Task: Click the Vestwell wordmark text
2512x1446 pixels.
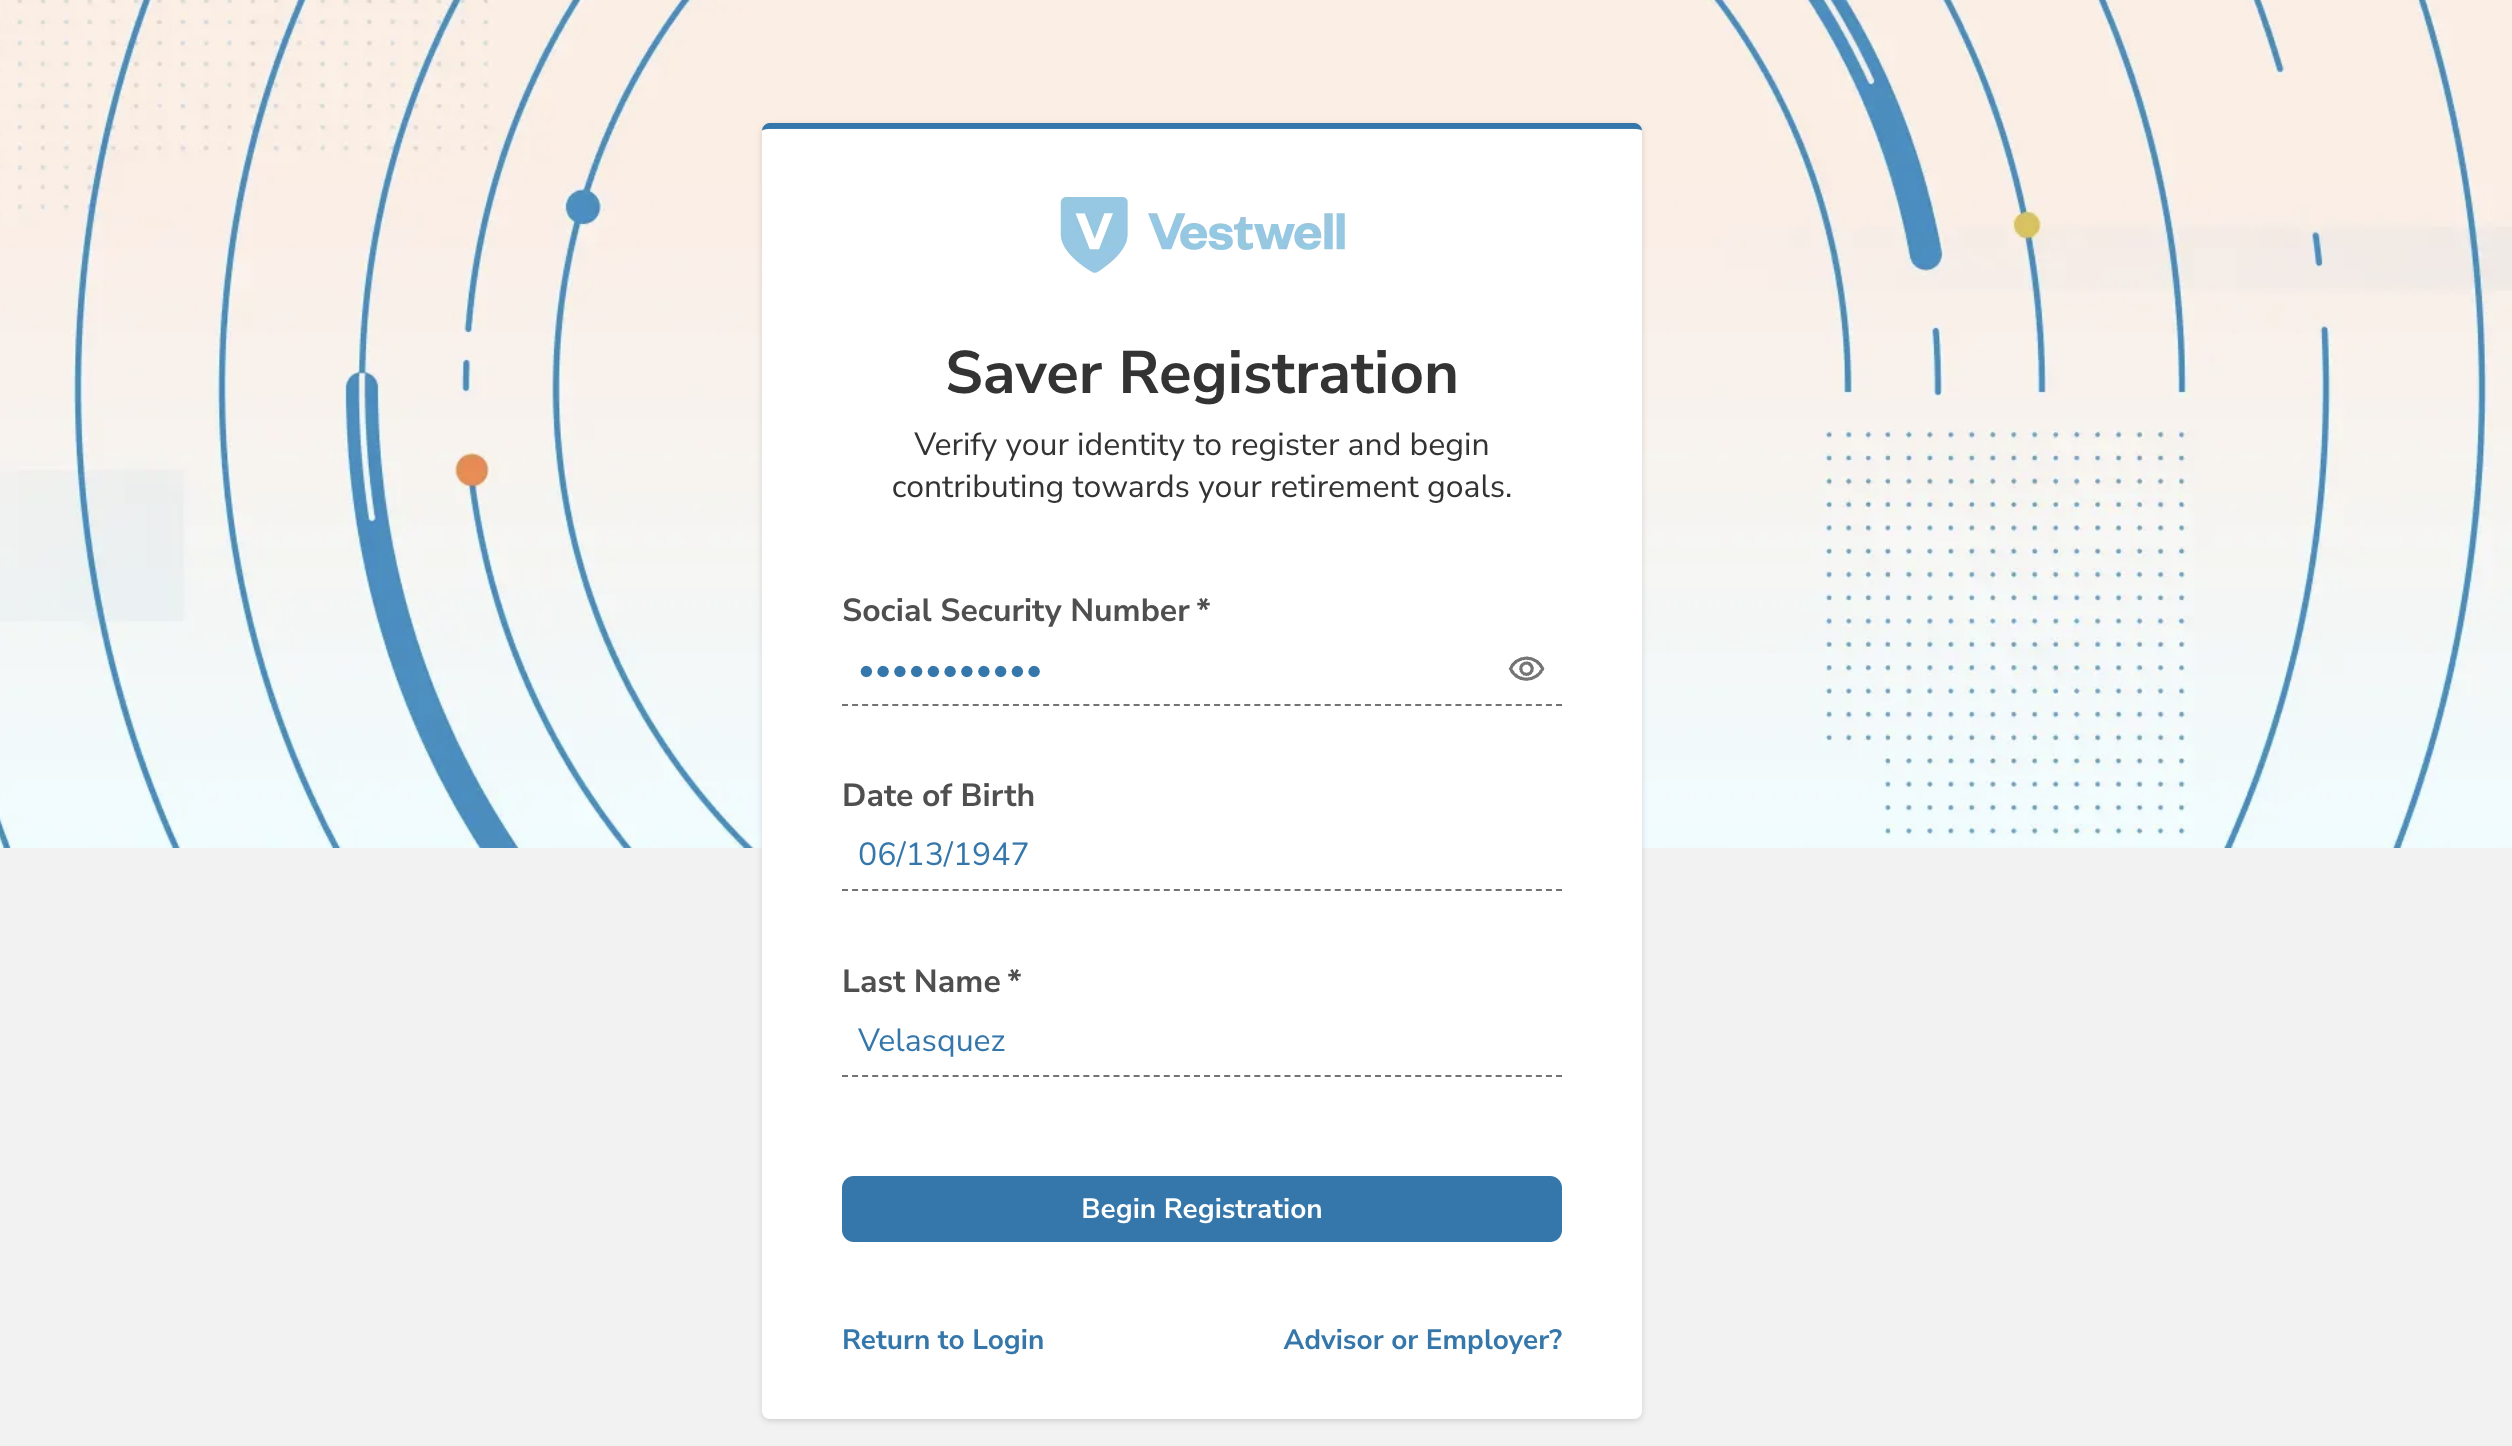Action: 1246,233
